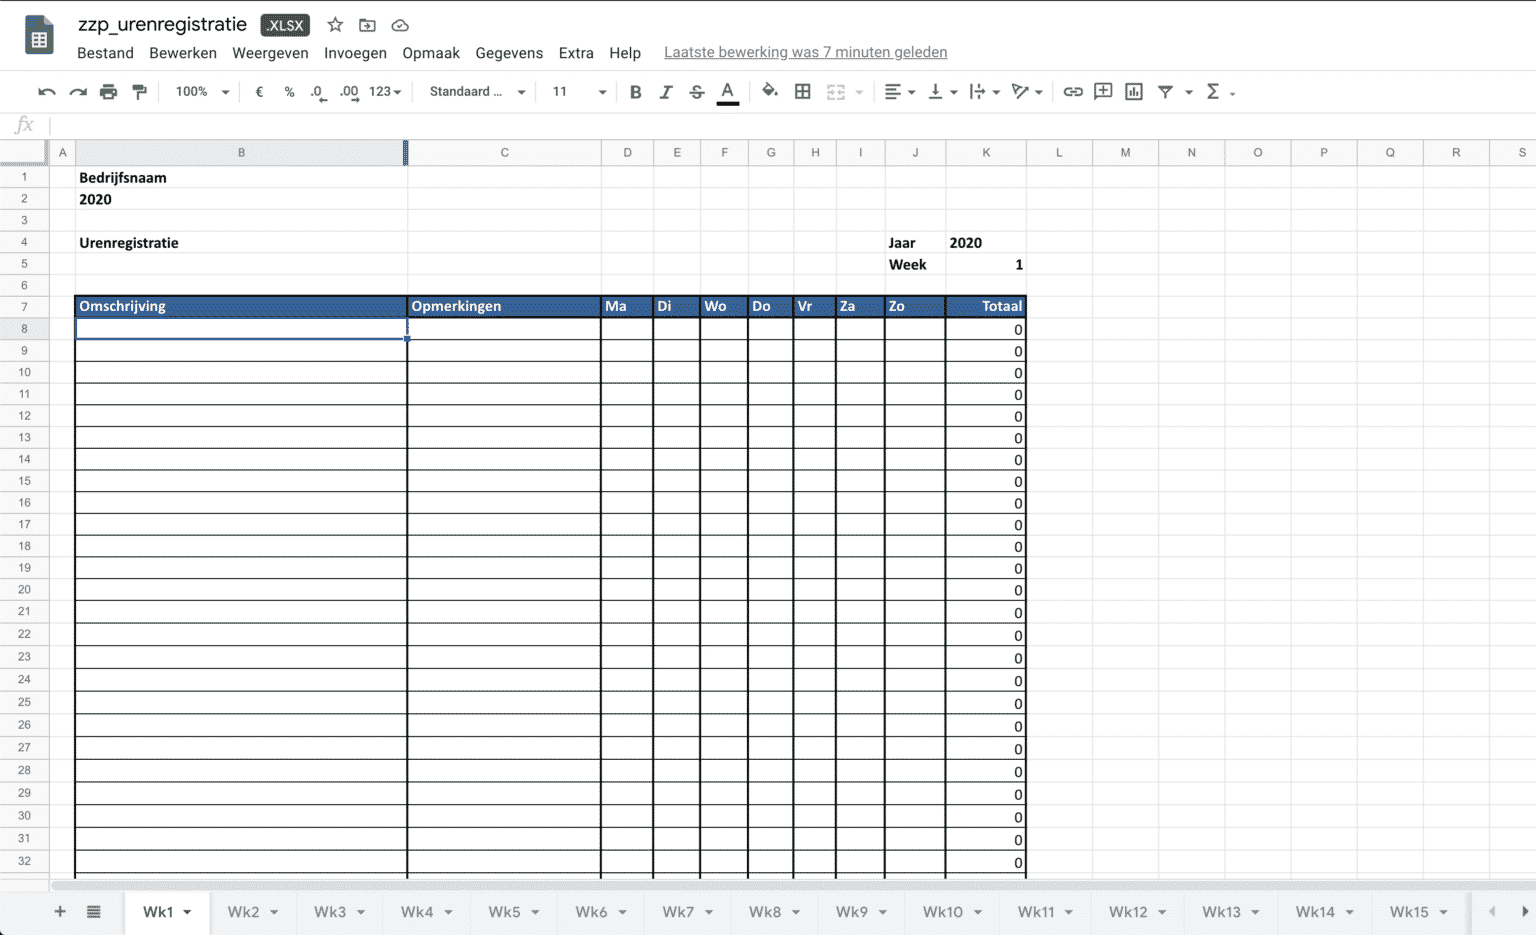Screen dimensions: 1536x935
Task: Select the paint format tool
Action: pyautogui.click(x=139, y=91)
